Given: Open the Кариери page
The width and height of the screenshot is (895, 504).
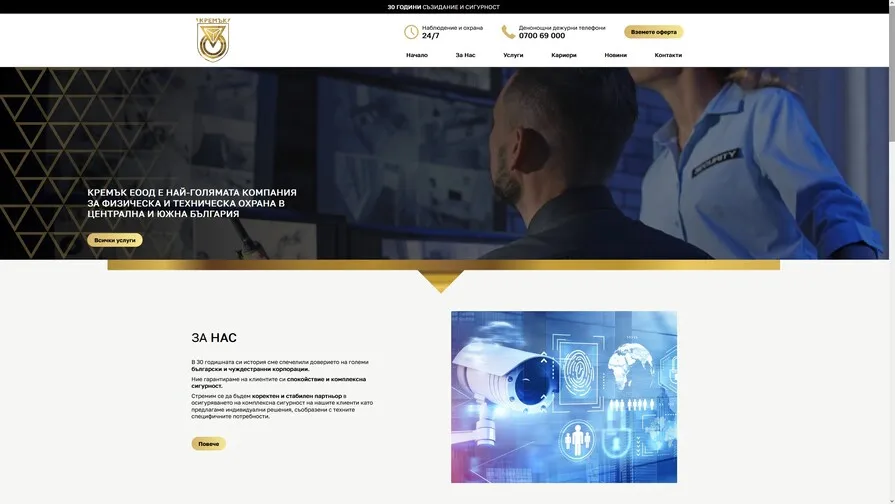Looking at the screenshot, I should (564, 55).
